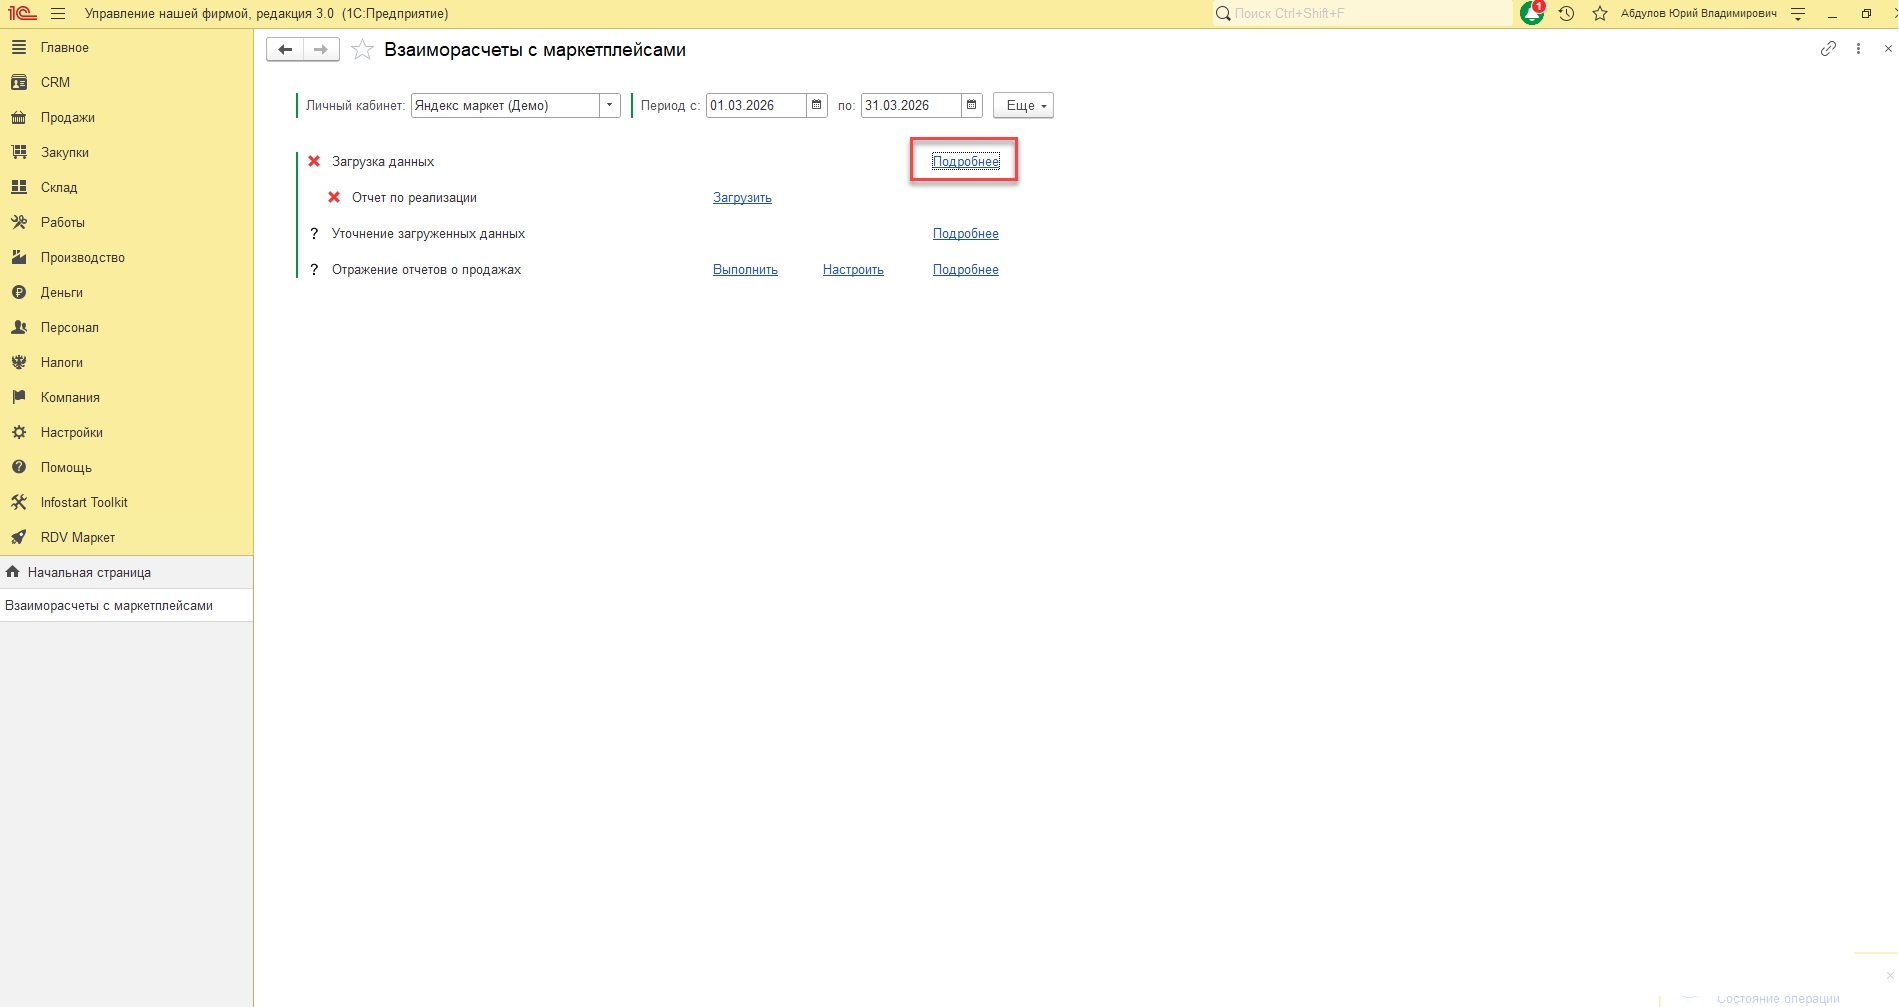
Task: Click the Infostart Toolkit wrench icon
Action: coord(19,502)
